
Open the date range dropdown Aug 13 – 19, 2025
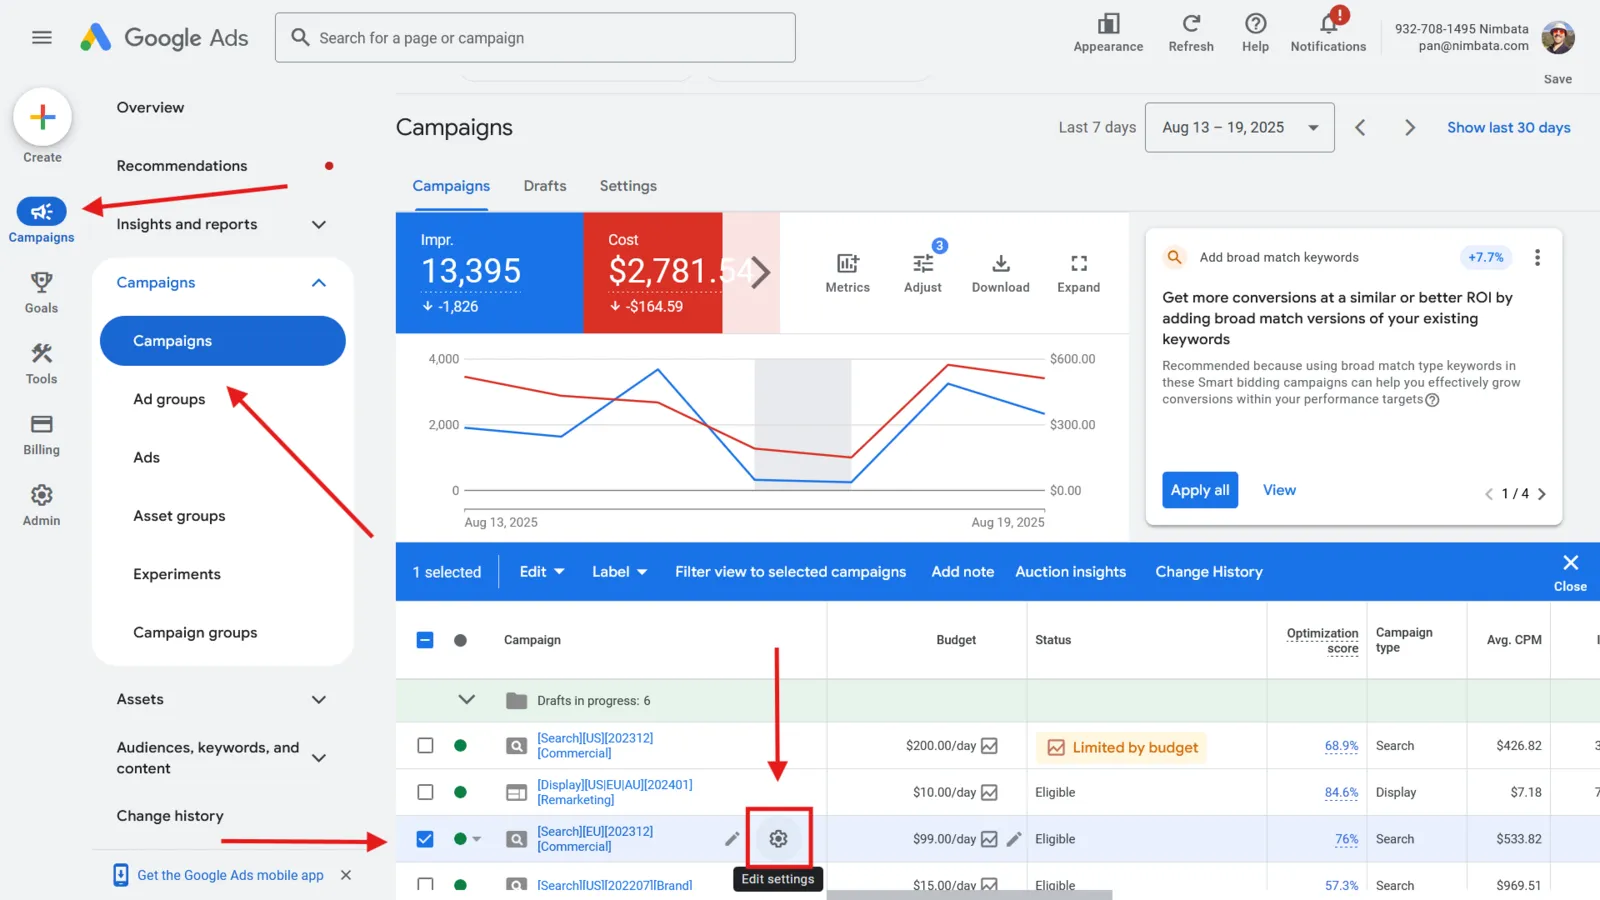coord(1239,127)
